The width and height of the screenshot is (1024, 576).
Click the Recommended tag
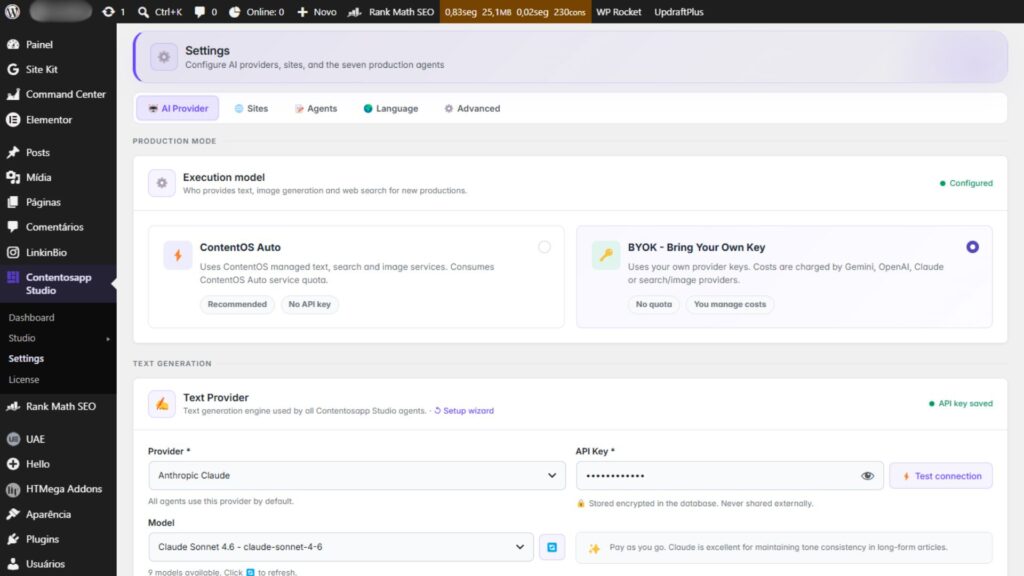click(237, 304)
